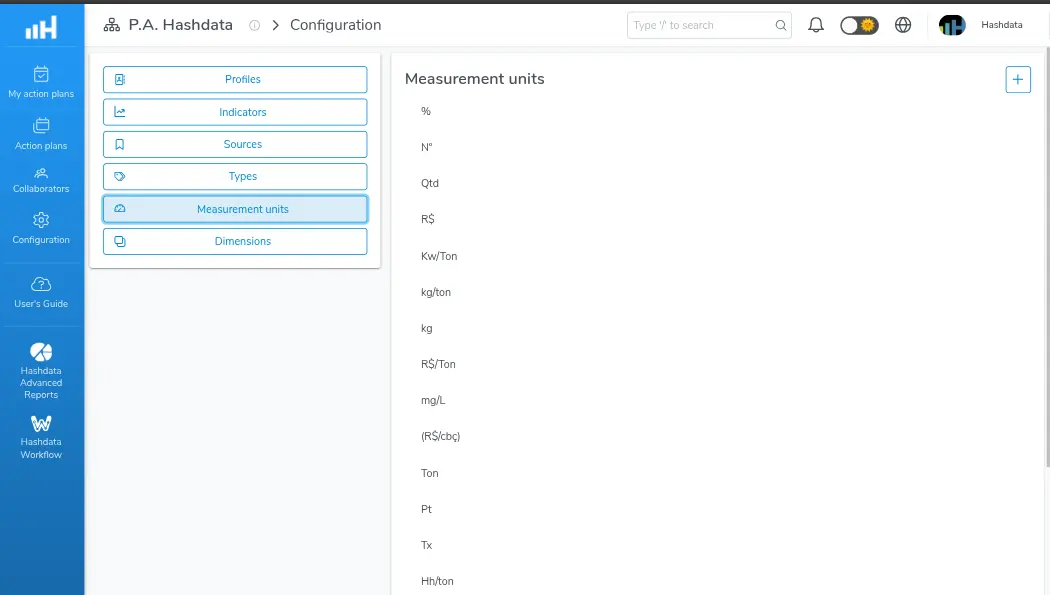Click the Hashdata logo icon
This screenshot has height=595, width=1050.
pyautogui.click(x=41, y=27)
